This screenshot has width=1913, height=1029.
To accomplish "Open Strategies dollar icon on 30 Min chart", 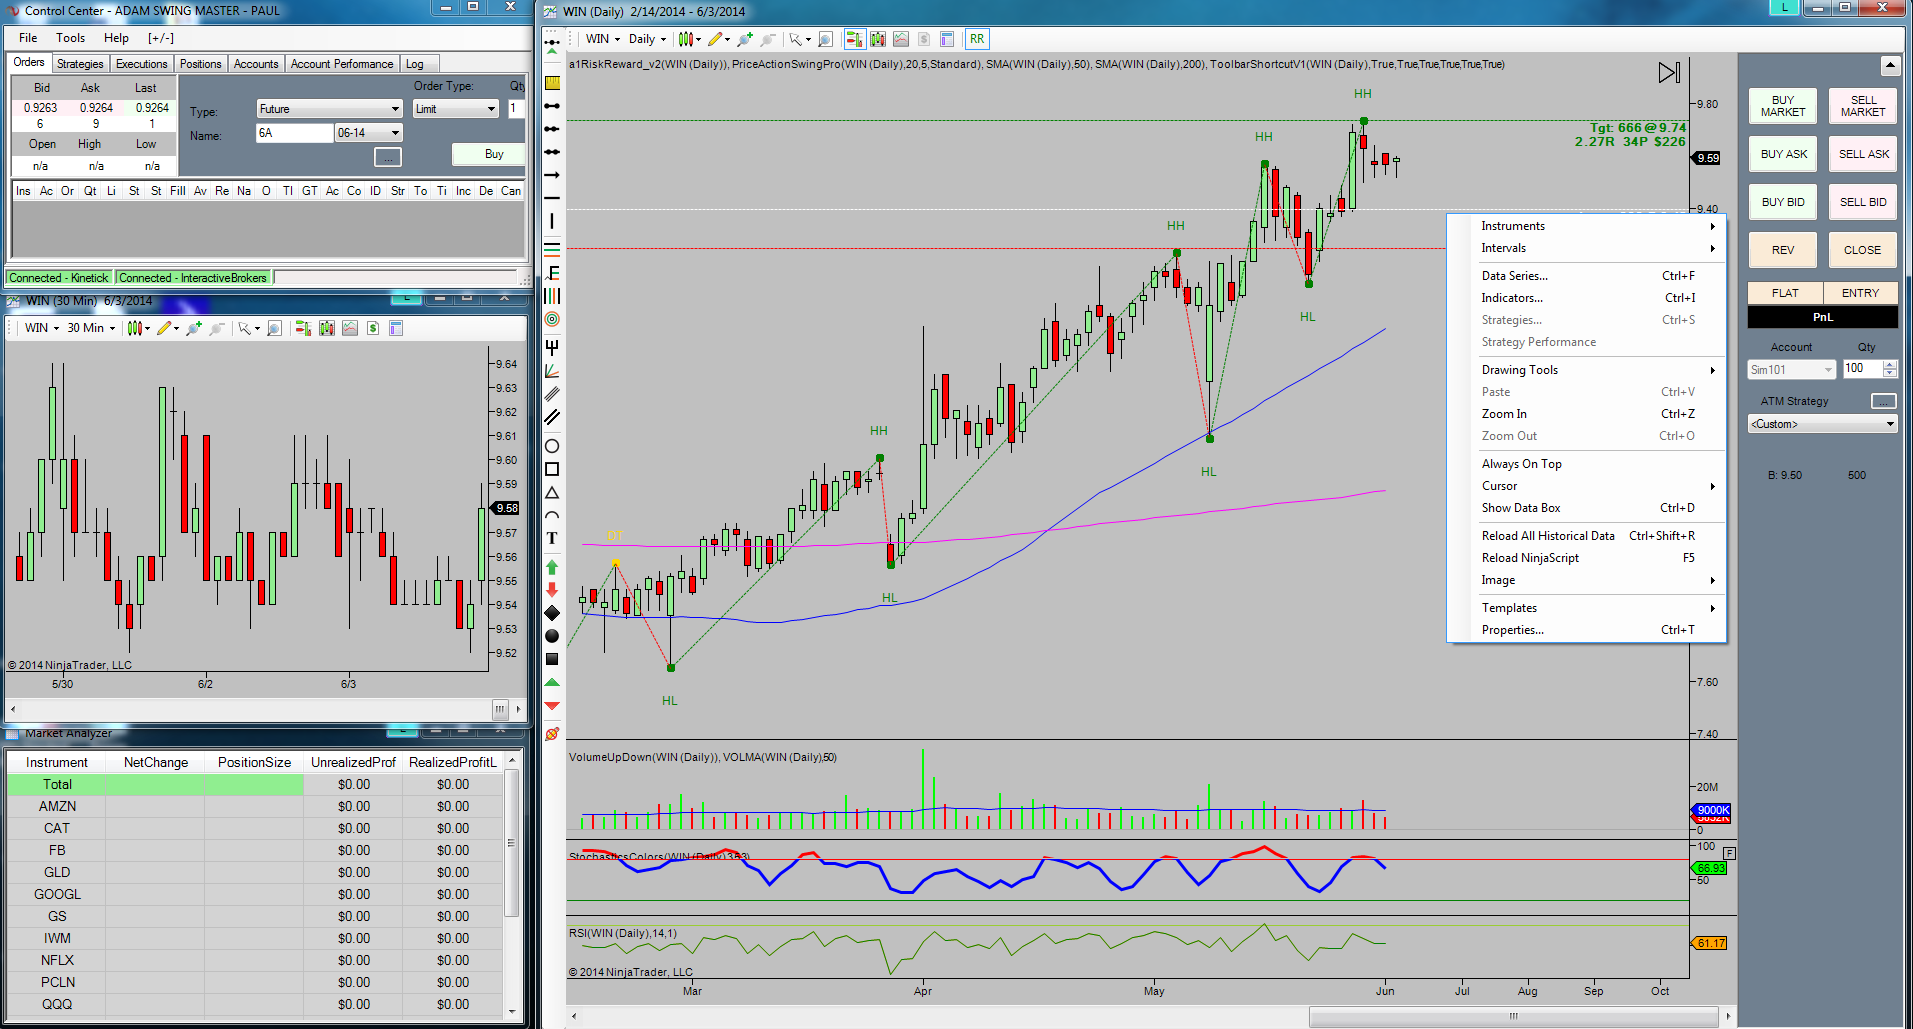I will tap(373, 328).
